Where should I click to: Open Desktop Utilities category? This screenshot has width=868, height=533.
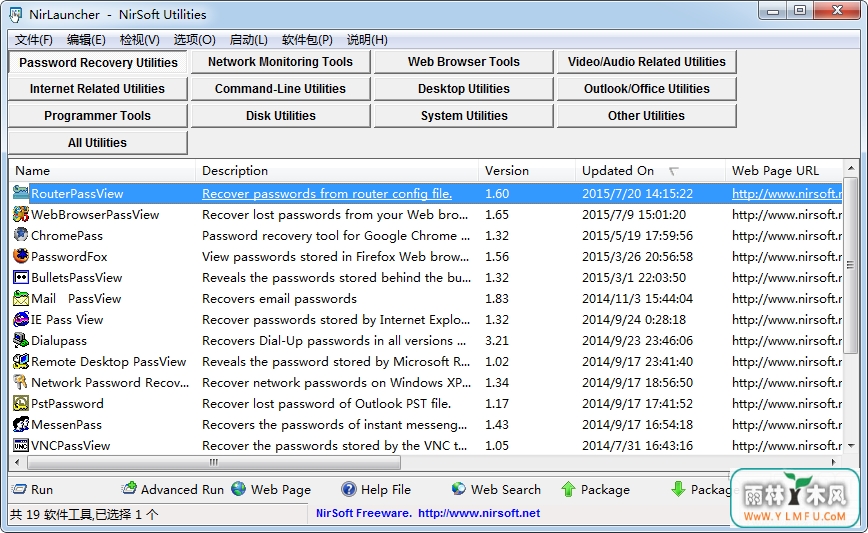click(464, 89)
